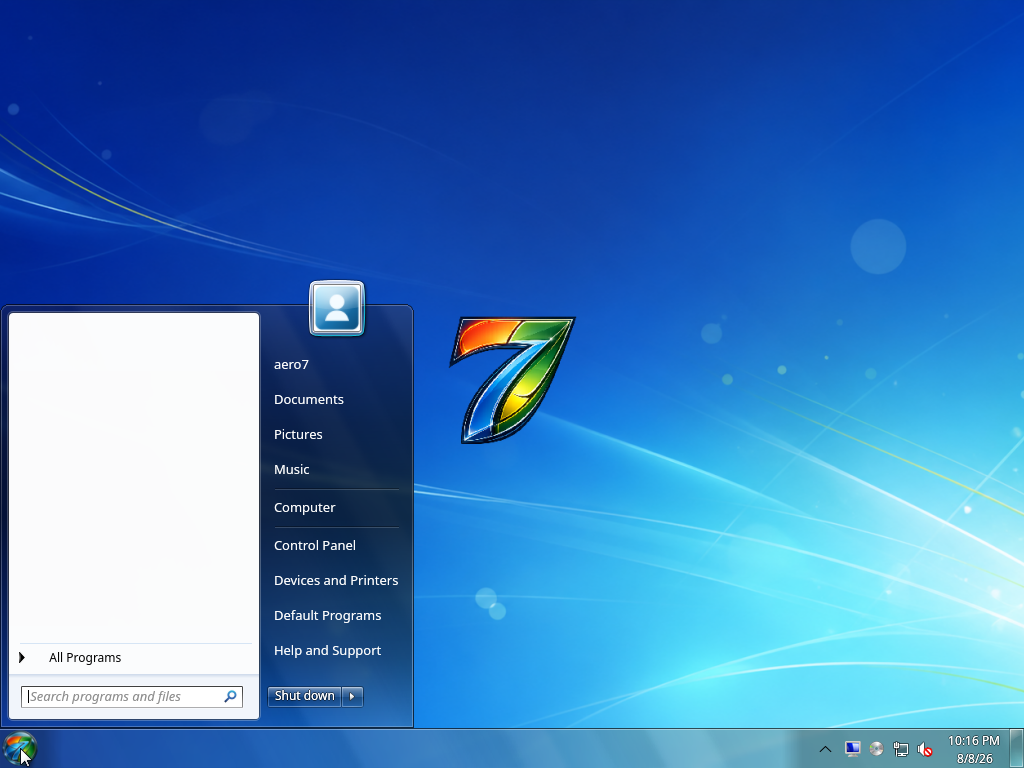Click the search magnifier icon
Viewport: 1024px width, 768px height.
tap(231, 697)
